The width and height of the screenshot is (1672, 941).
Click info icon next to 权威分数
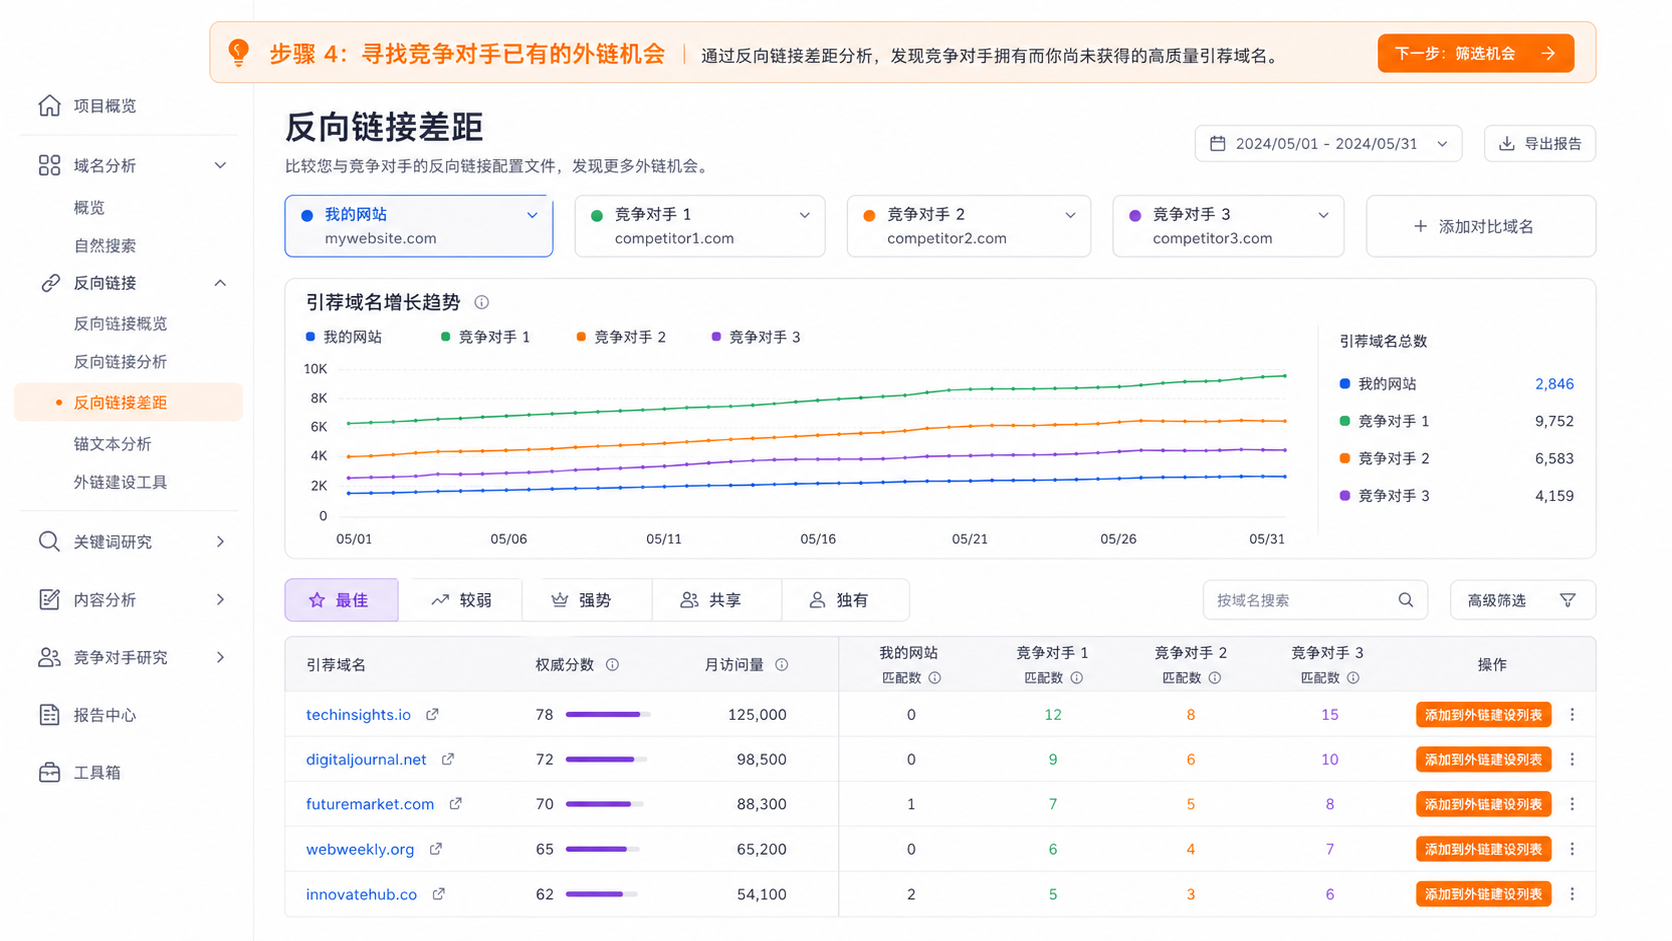(x=612, y=665)
